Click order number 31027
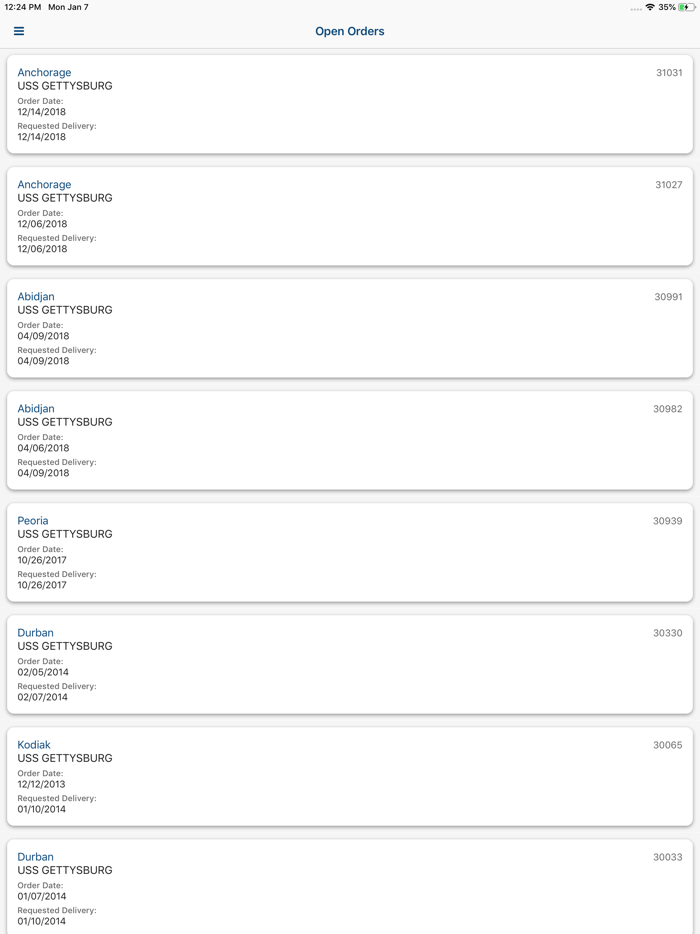 pos(669,185)
